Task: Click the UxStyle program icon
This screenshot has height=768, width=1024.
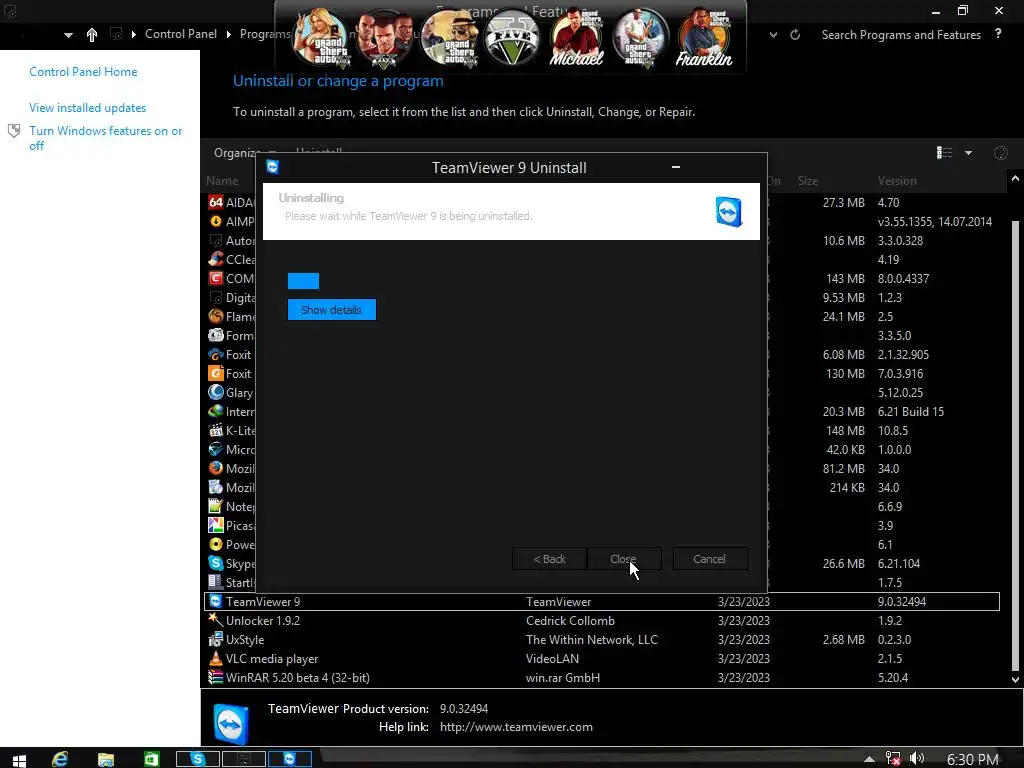Action: click(x=216, y=639)
